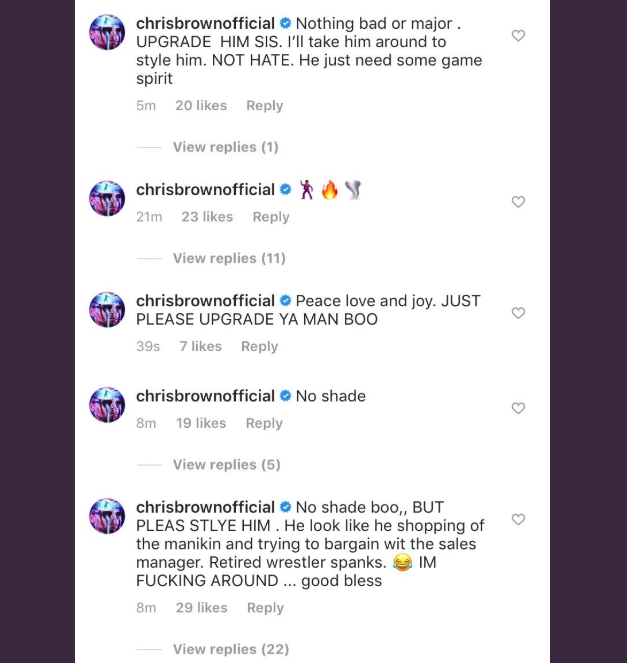Show the 22 replies thread
627x663 pixels.
(230, 649)
